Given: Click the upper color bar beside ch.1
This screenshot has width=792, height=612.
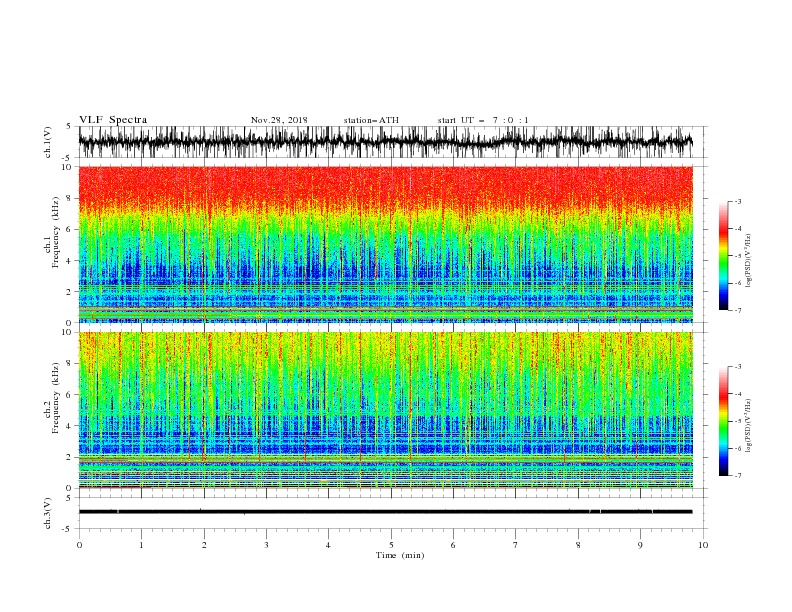Looking at the screenshot, I should click(x=724, y=256).
